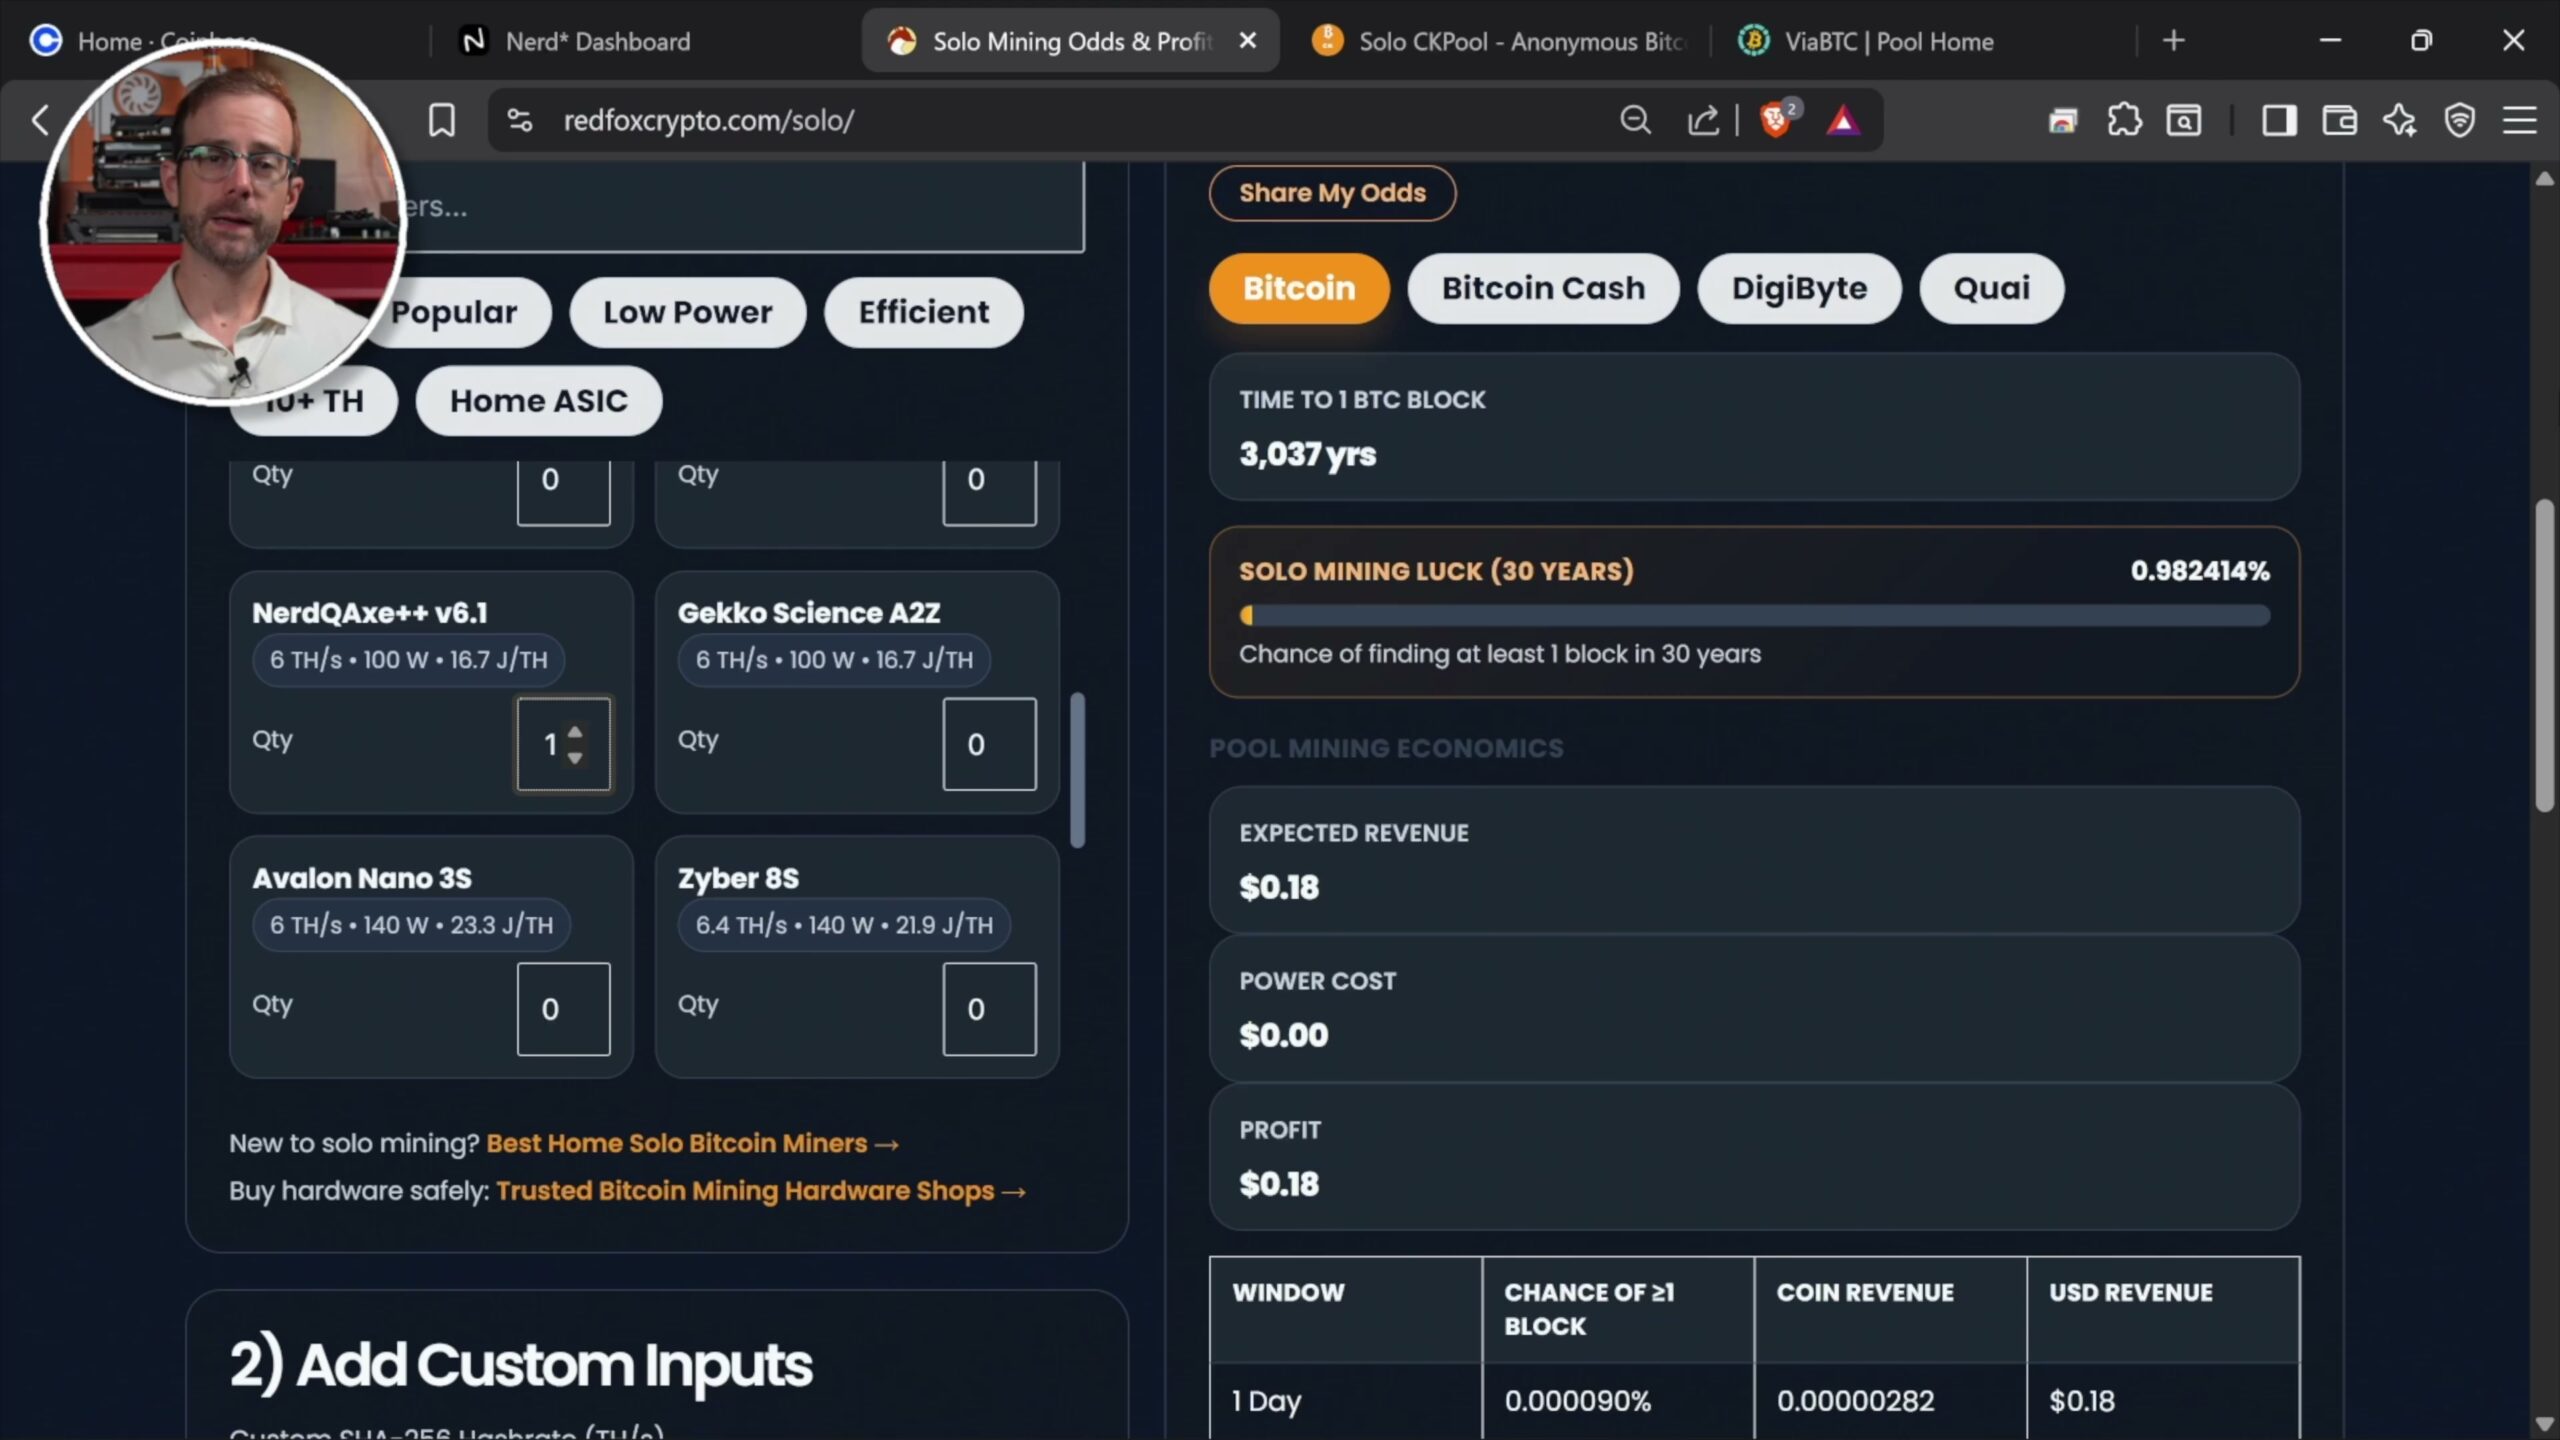Screen dimensions: 2560x1440
Task: Click the 0.000090% chance table cell
Action: click(1618, 1401)
